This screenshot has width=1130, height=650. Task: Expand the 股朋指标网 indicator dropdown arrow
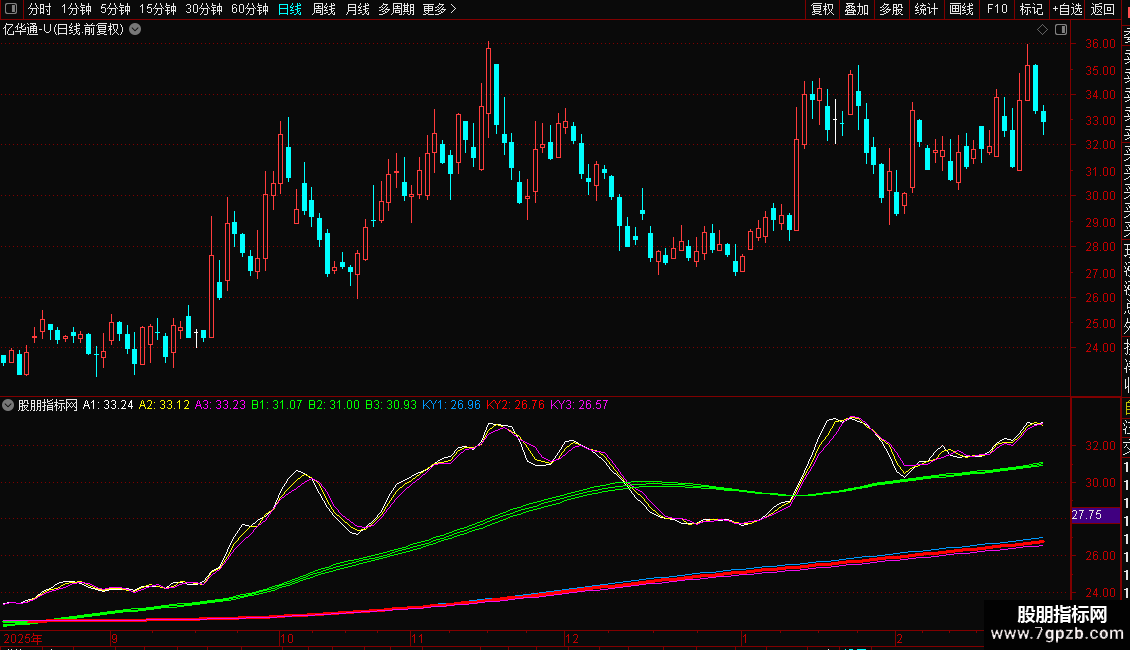(9, 405)
